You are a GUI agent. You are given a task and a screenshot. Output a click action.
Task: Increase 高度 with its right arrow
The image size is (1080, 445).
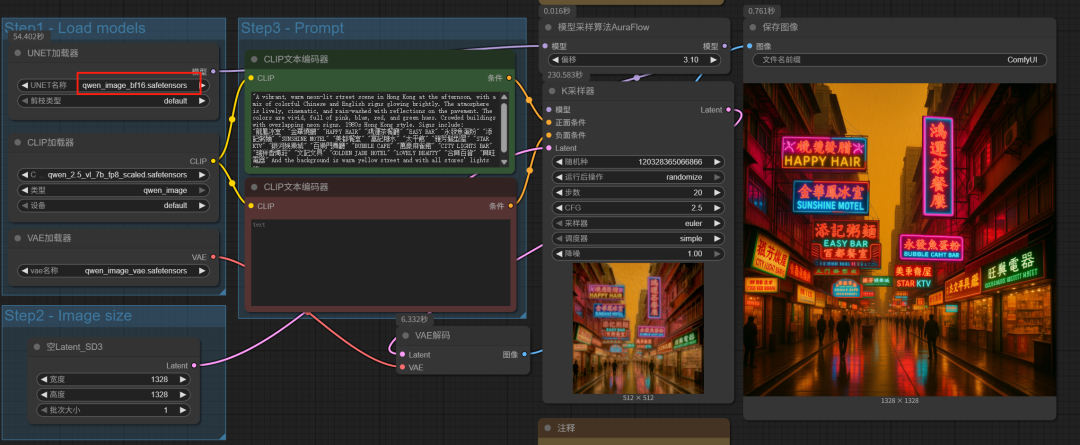point(183,395)
